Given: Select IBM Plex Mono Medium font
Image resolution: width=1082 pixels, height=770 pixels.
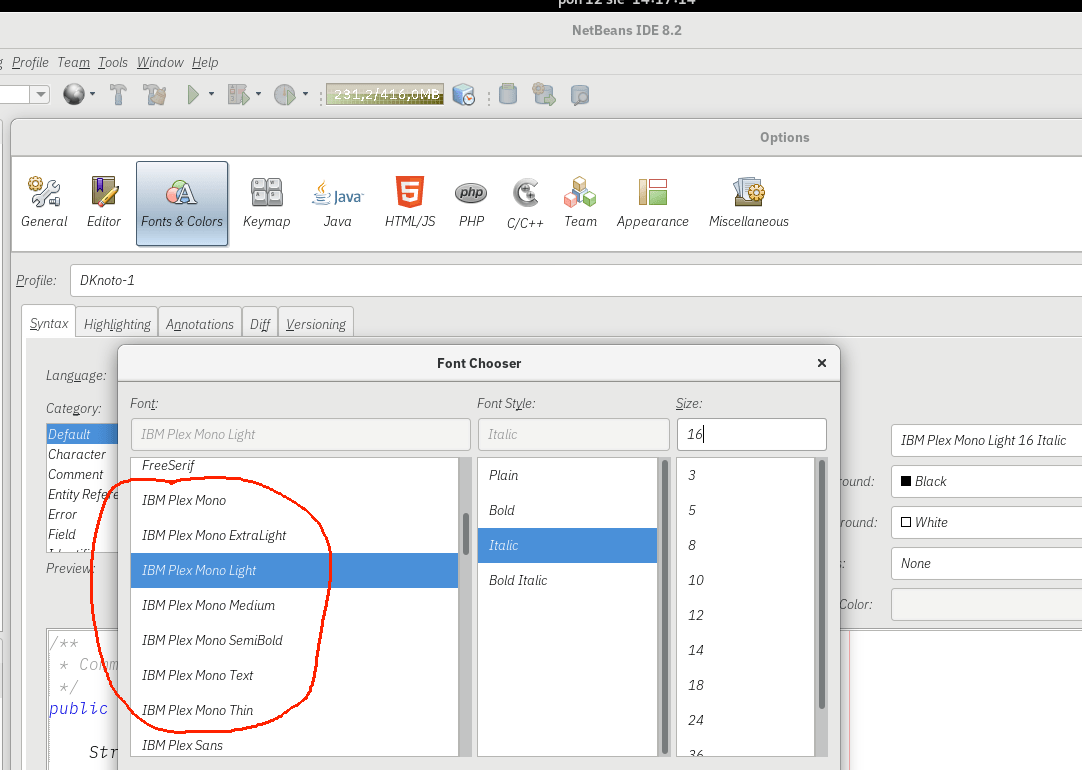Looking at the screenshot, I should pyautogui.click(x=208, y=605).
